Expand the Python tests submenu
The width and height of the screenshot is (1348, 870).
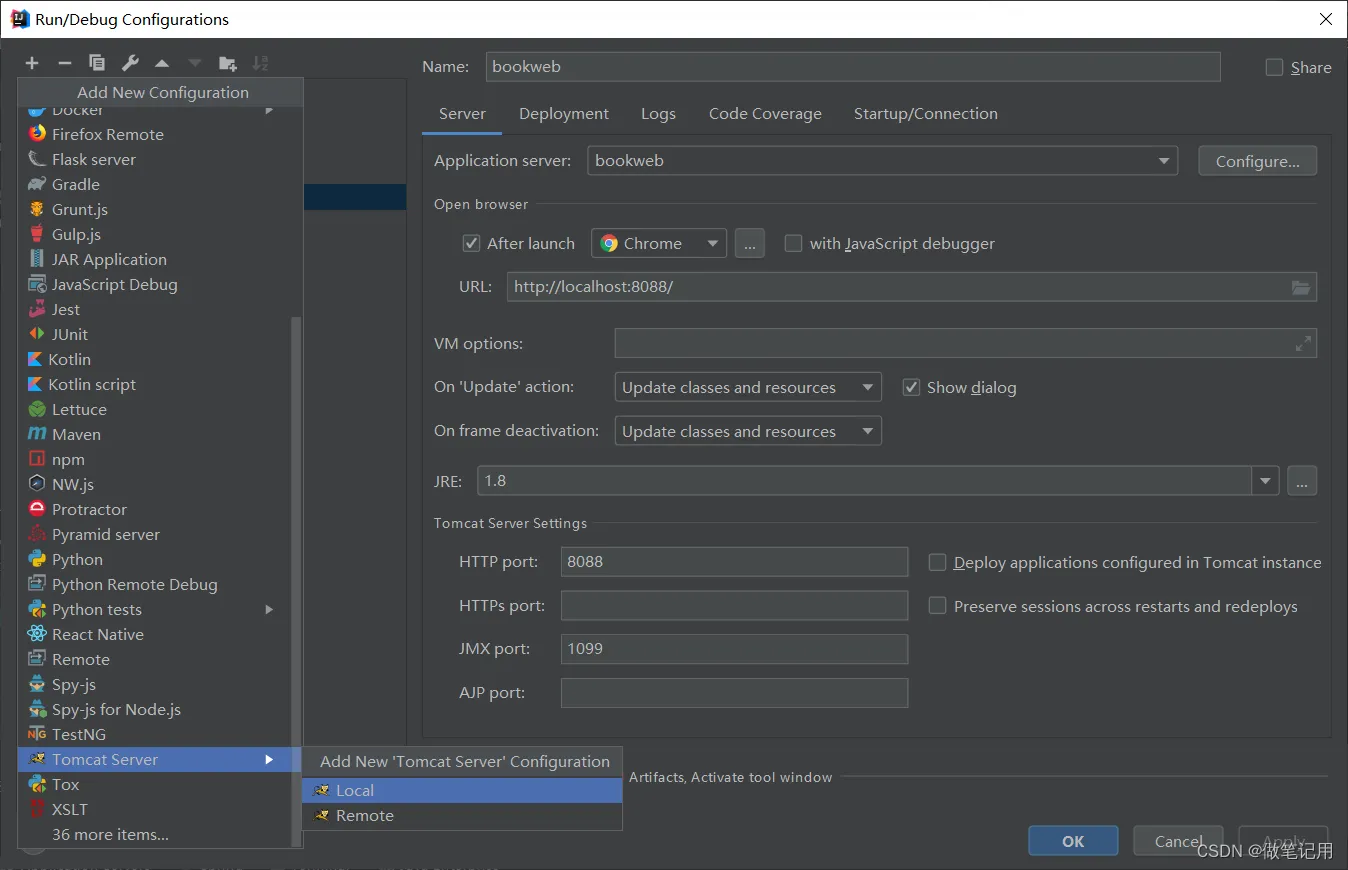[x=269, y=609]
